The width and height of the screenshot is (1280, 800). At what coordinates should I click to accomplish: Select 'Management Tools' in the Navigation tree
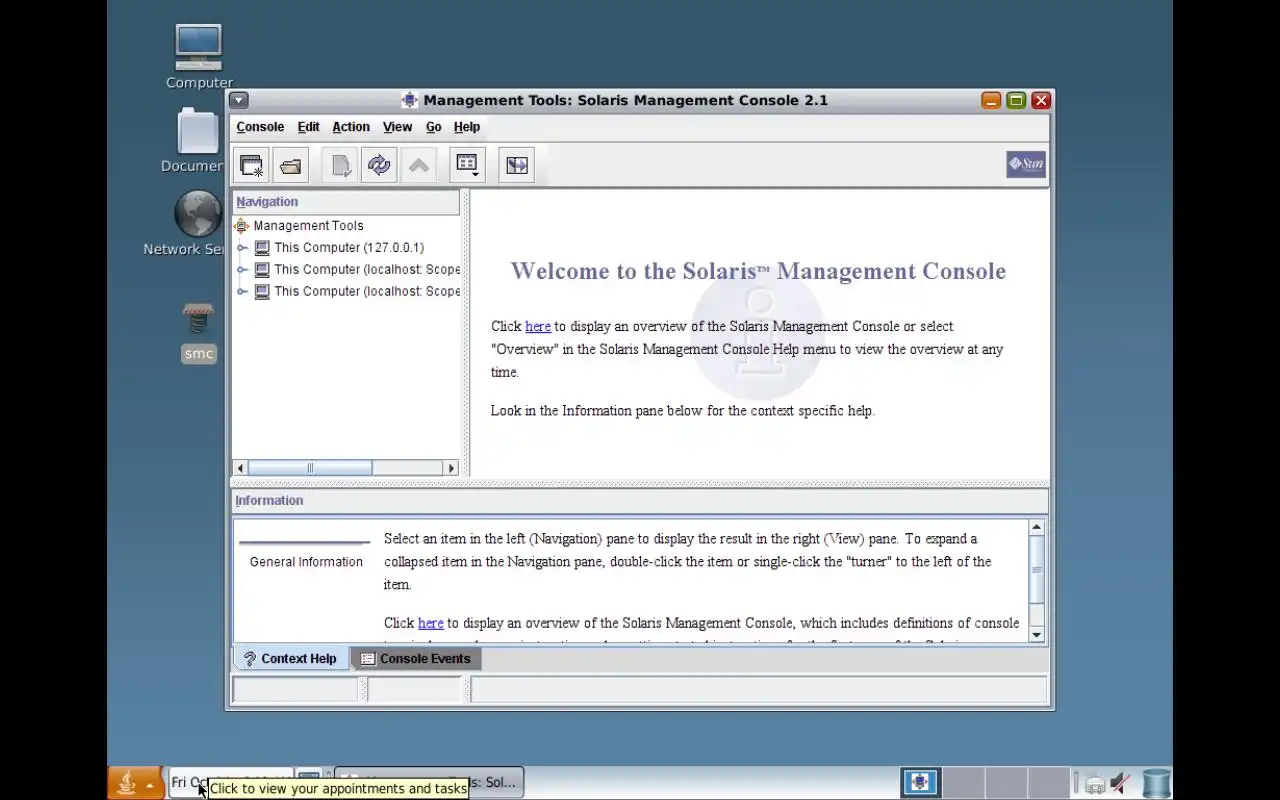tap(308, 226)
